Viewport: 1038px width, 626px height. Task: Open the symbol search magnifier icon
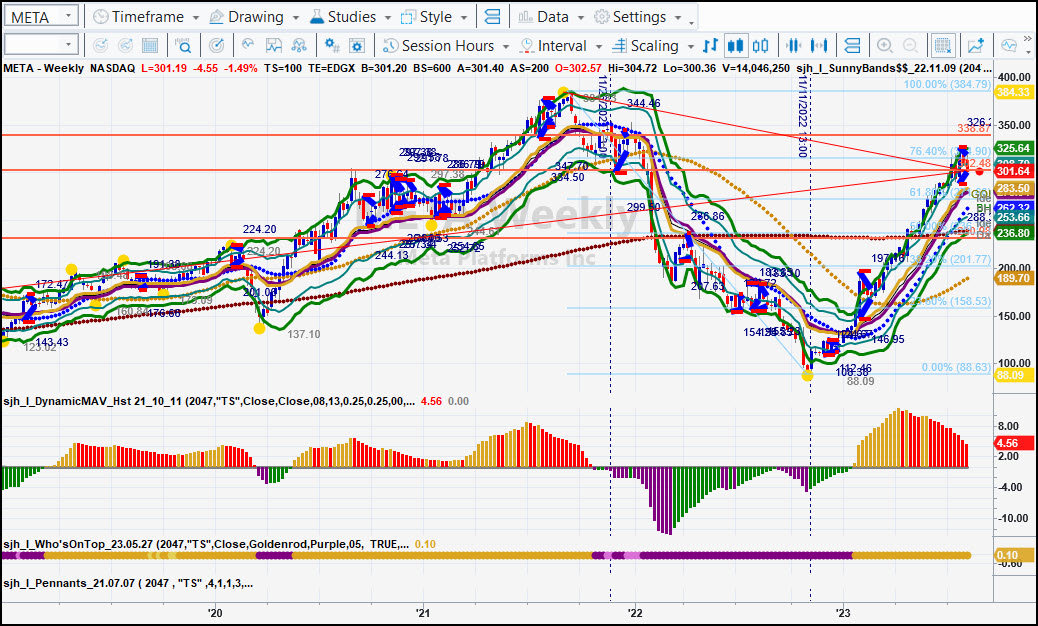tap(183, 46)
